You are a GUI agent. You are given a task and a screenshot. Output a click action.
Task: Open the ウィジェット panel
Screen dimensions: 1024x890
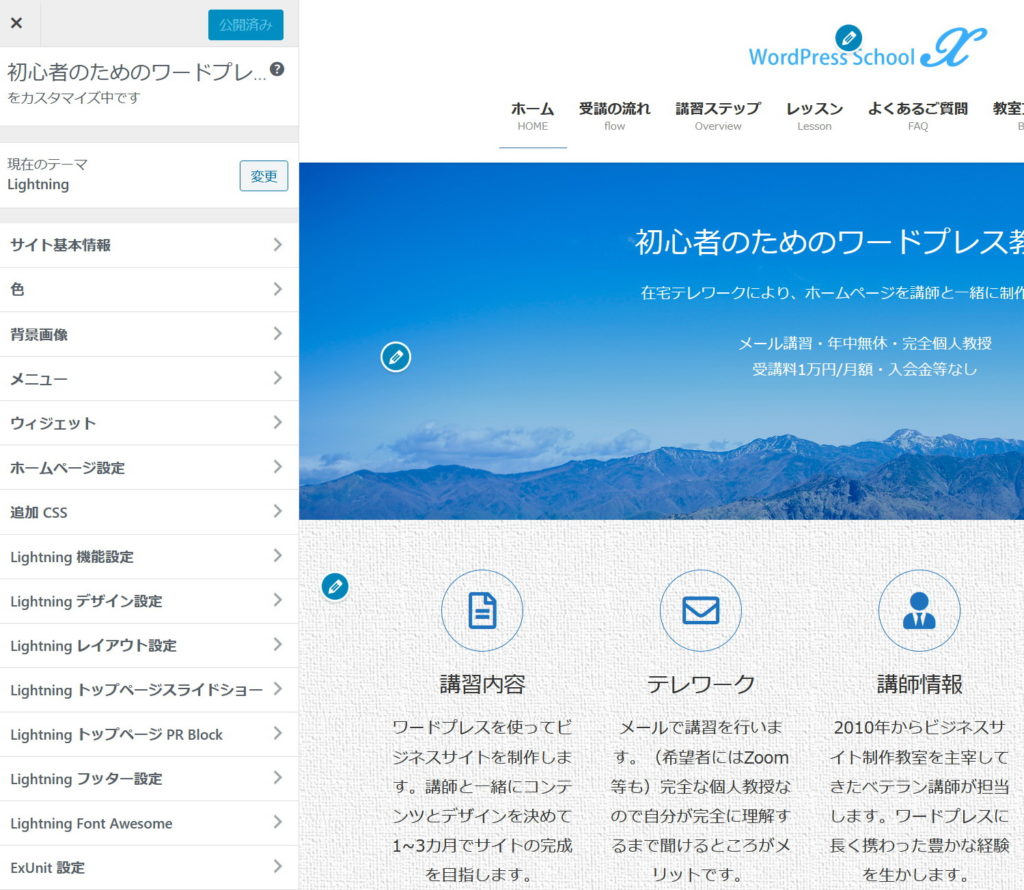(149, 423)
